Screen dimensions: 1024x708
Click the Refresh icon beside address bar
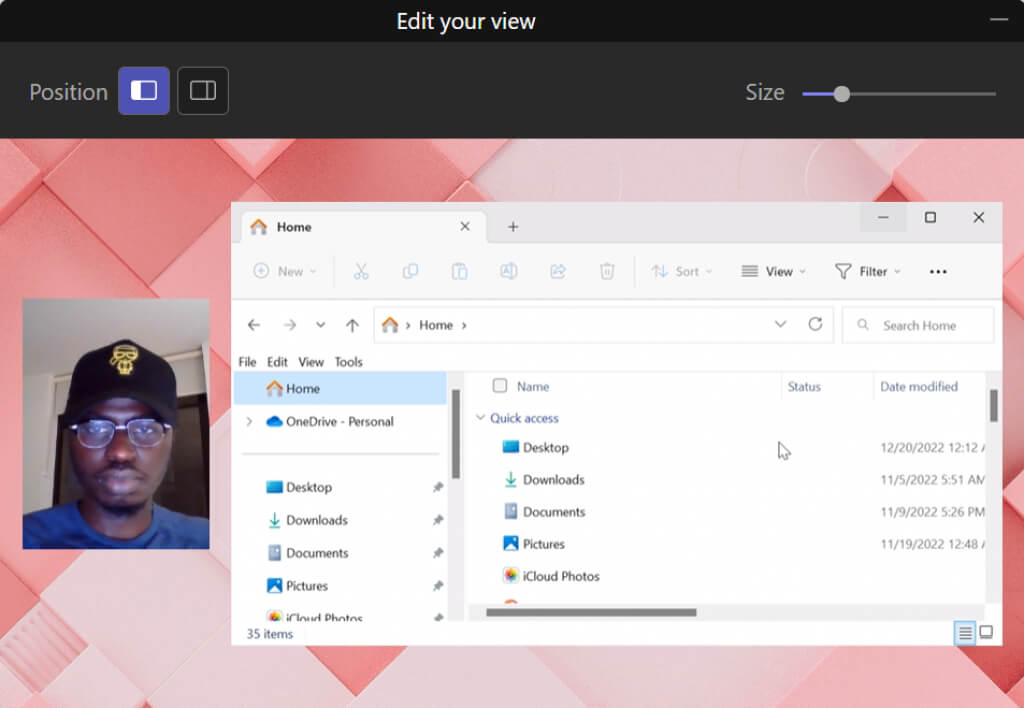815,325
